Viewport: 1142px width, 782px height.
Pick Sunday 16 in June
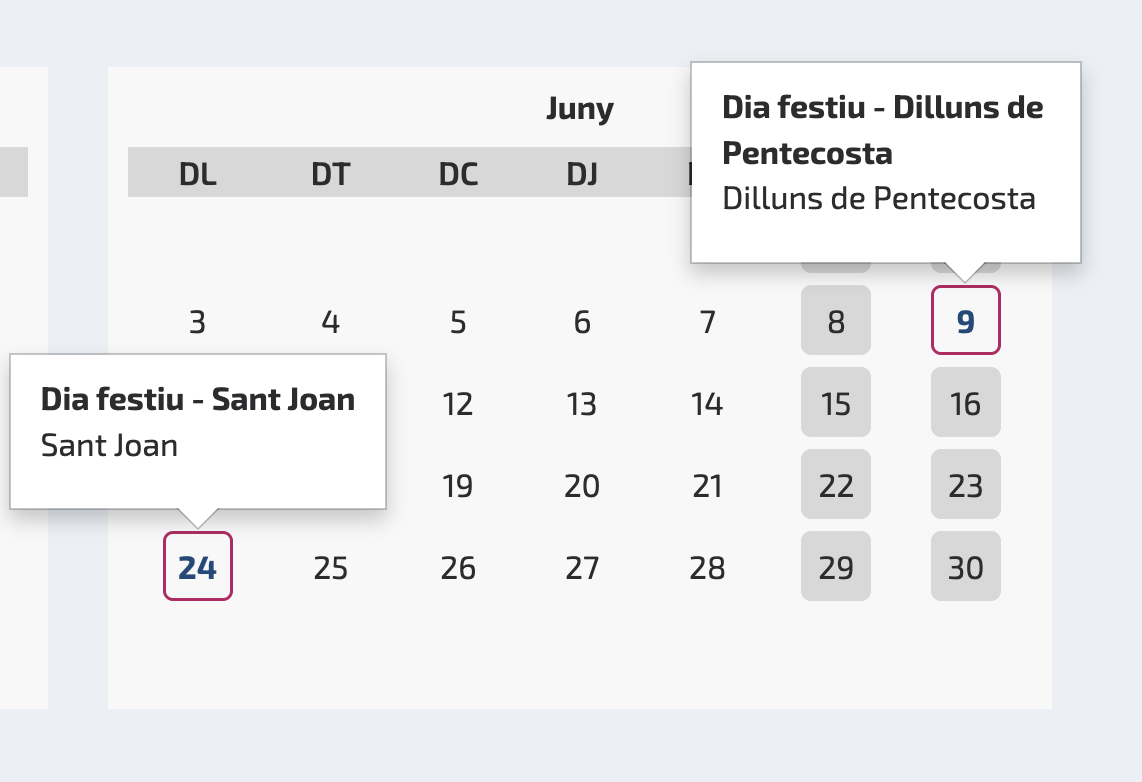click(965, 403)
